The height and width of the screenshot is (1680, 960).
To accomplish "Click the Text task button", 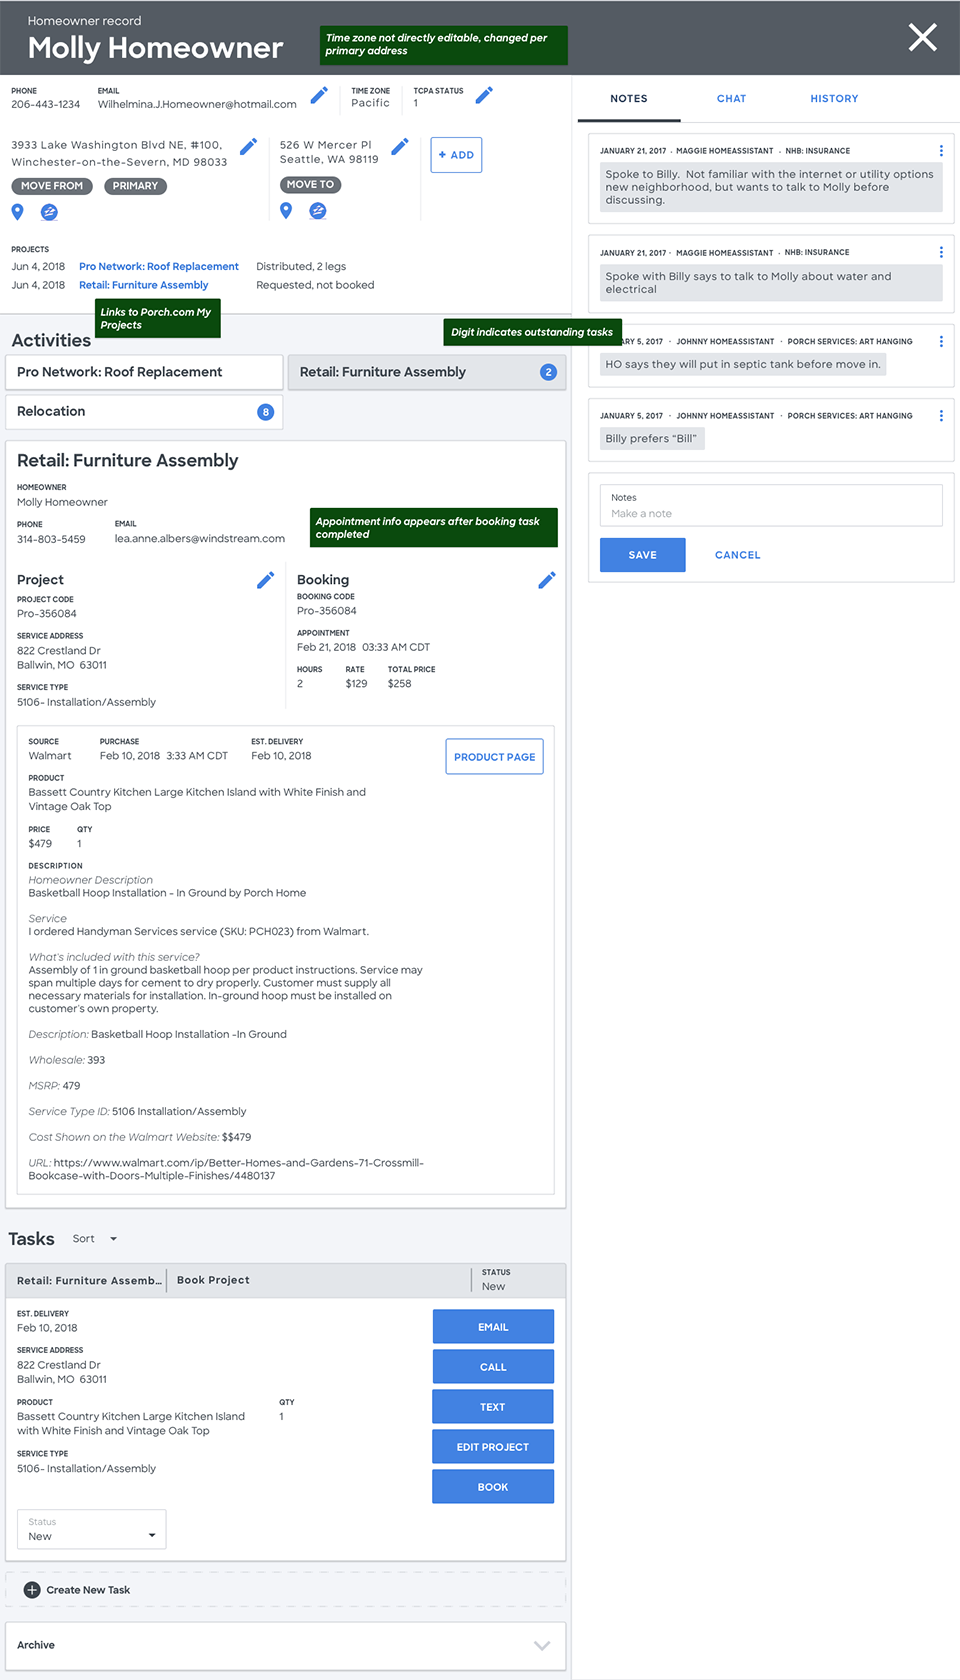I will (493, 1407).
